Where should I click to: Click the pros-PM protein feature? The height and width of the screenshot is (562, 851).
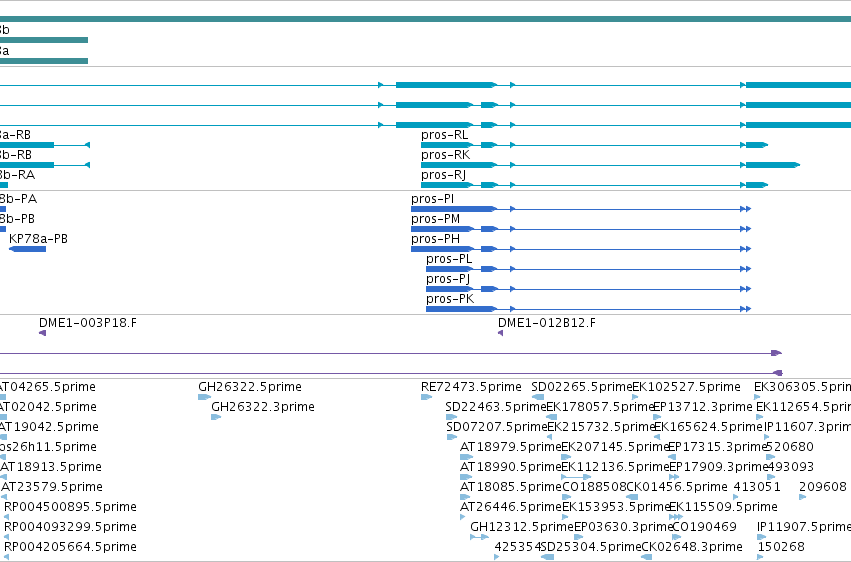[x=581, y=229]
